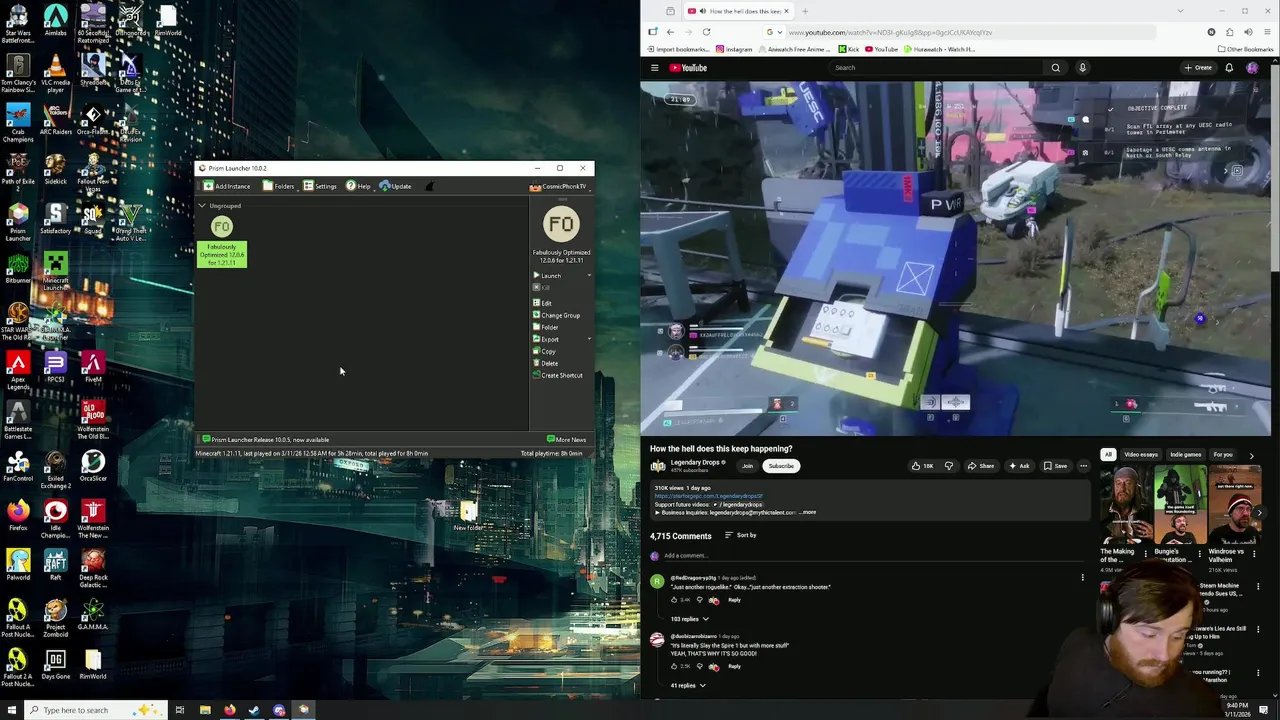
Task: Click the Subscribe button
Action: point(781,466)
